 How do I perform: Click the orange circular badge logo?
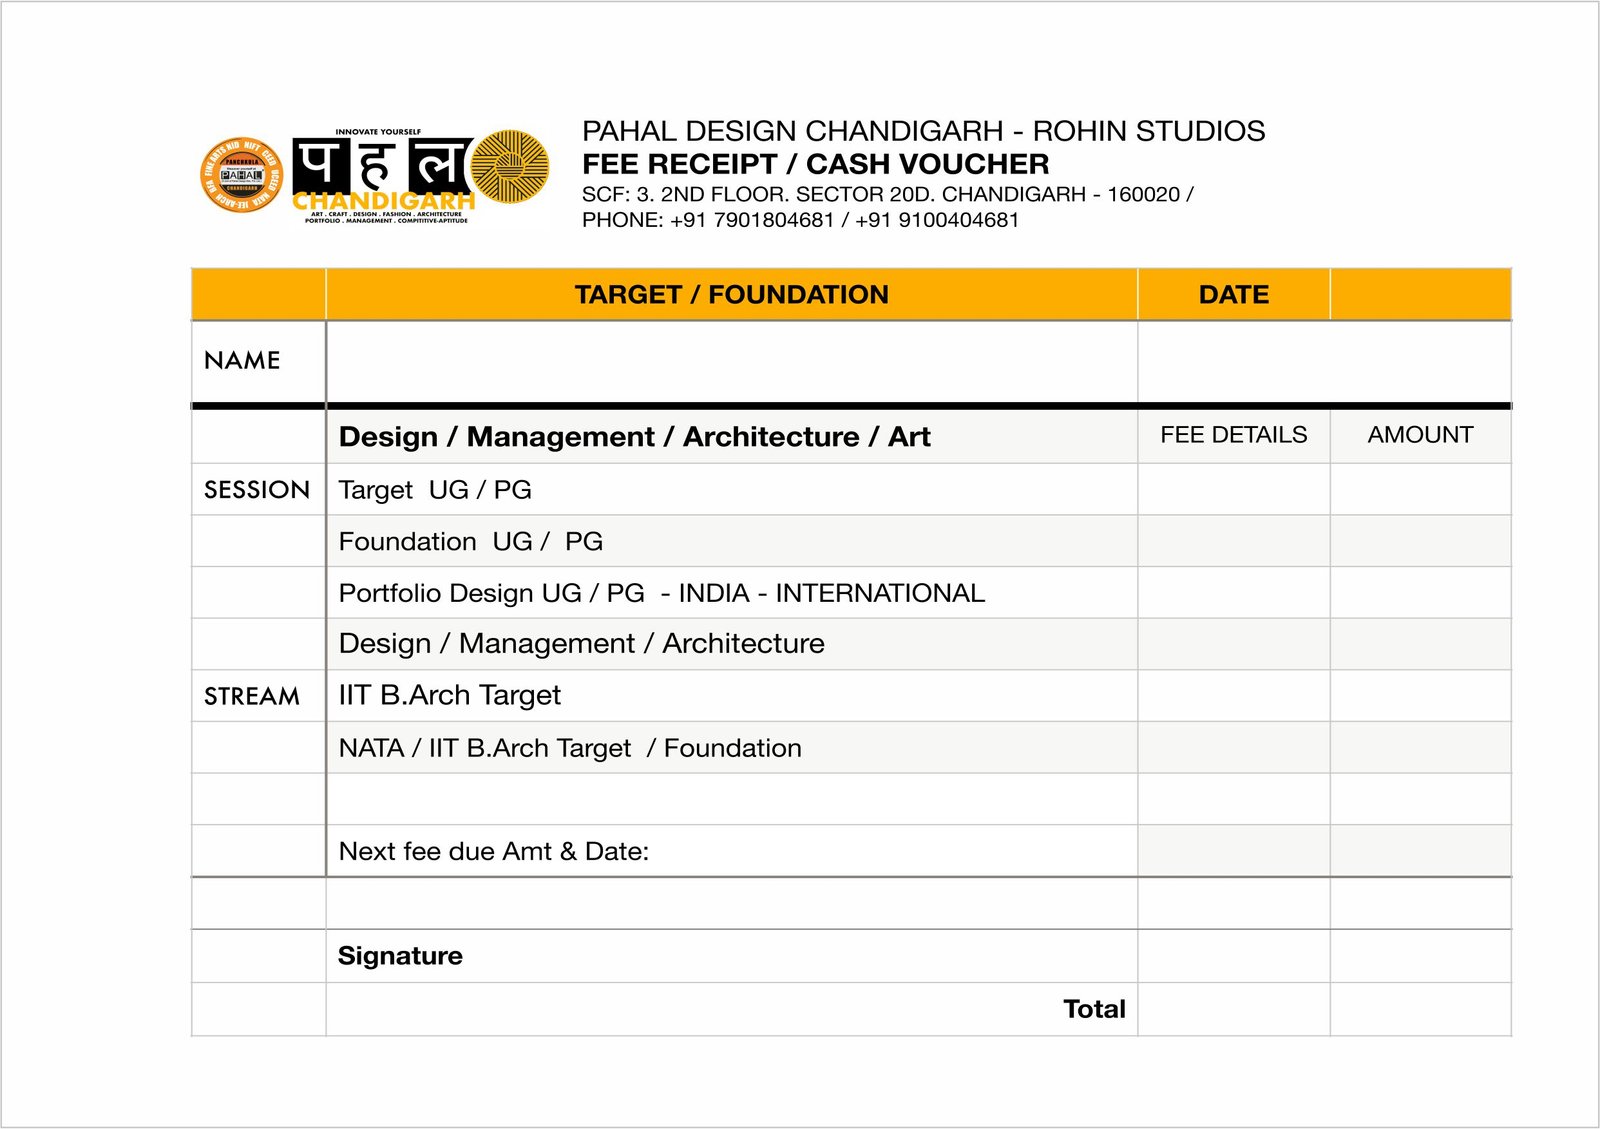pyautogui.click(x=241, y=175)
